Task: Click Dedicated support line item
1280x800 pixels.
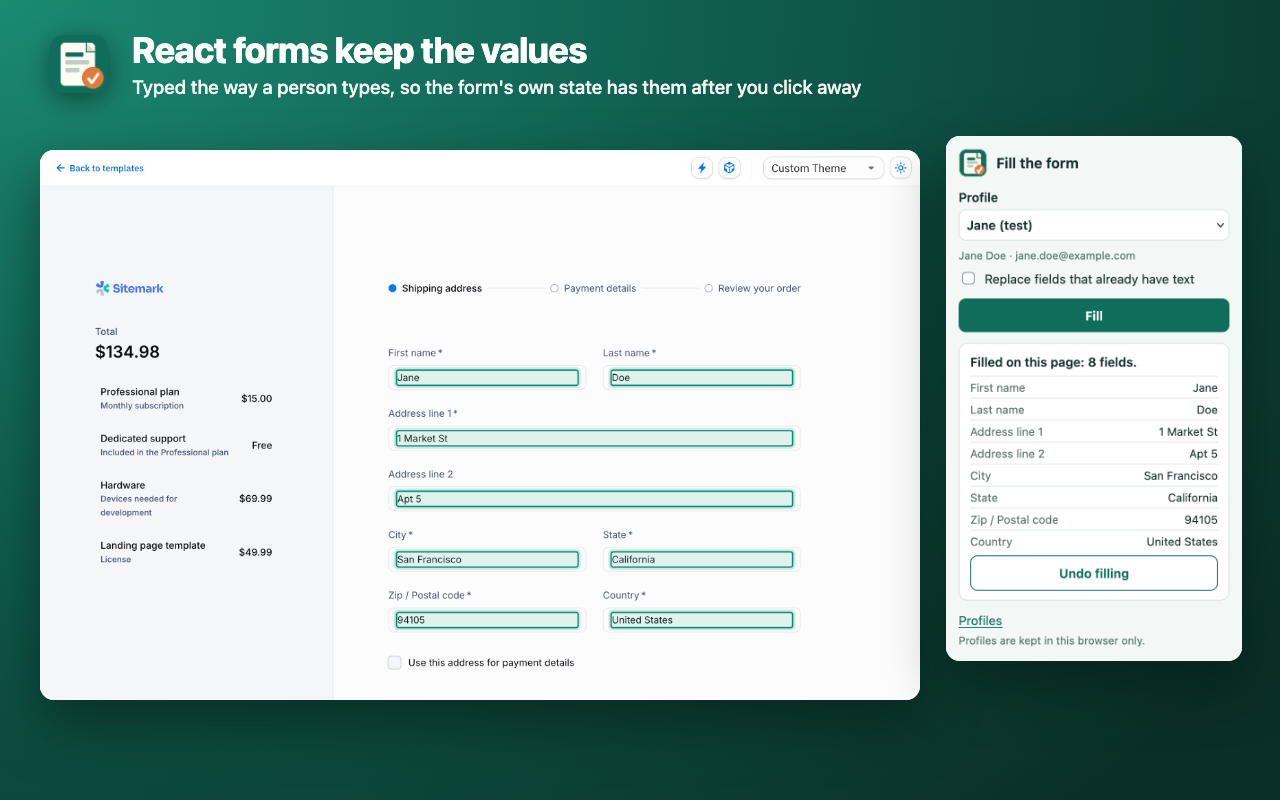Action: click(186, 445)
